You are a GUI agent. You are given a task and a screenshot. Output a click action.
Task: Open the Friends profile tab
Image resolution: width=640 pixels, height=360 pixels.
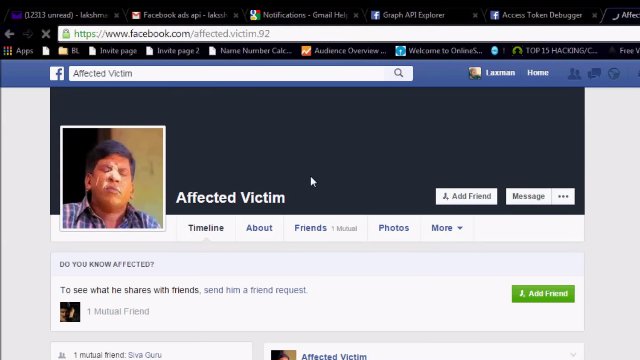click(x=325, y=228)
